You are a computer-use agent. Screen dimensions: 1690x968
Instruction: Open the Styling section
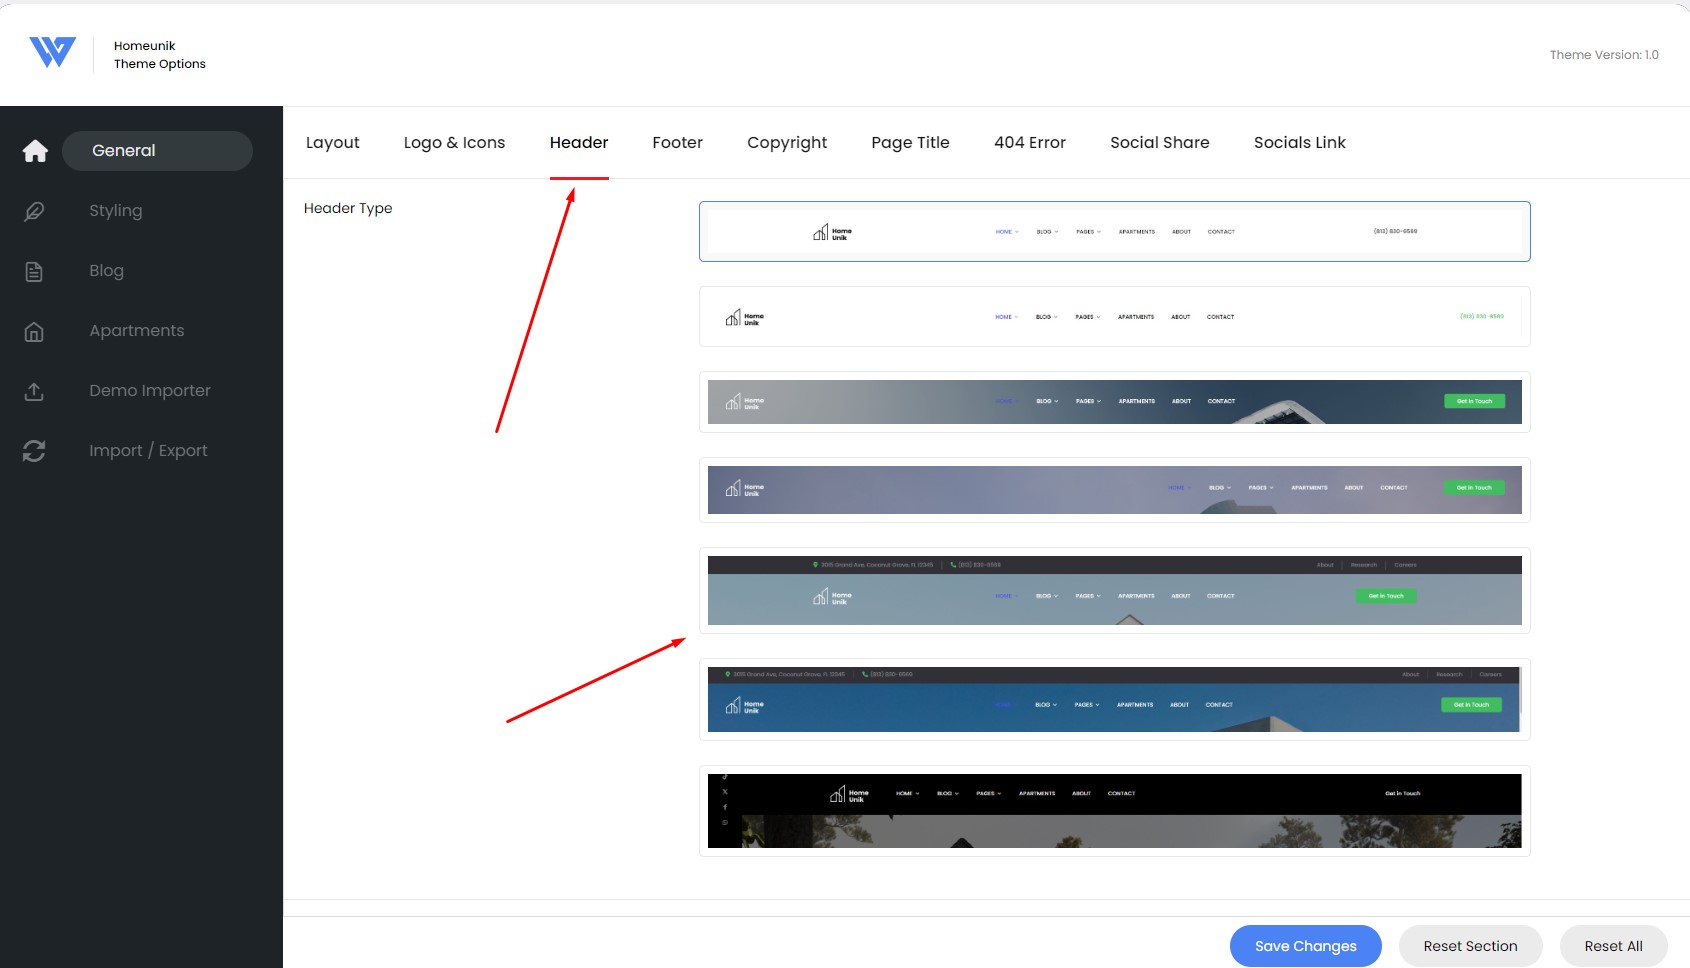(x=116, y=211)
